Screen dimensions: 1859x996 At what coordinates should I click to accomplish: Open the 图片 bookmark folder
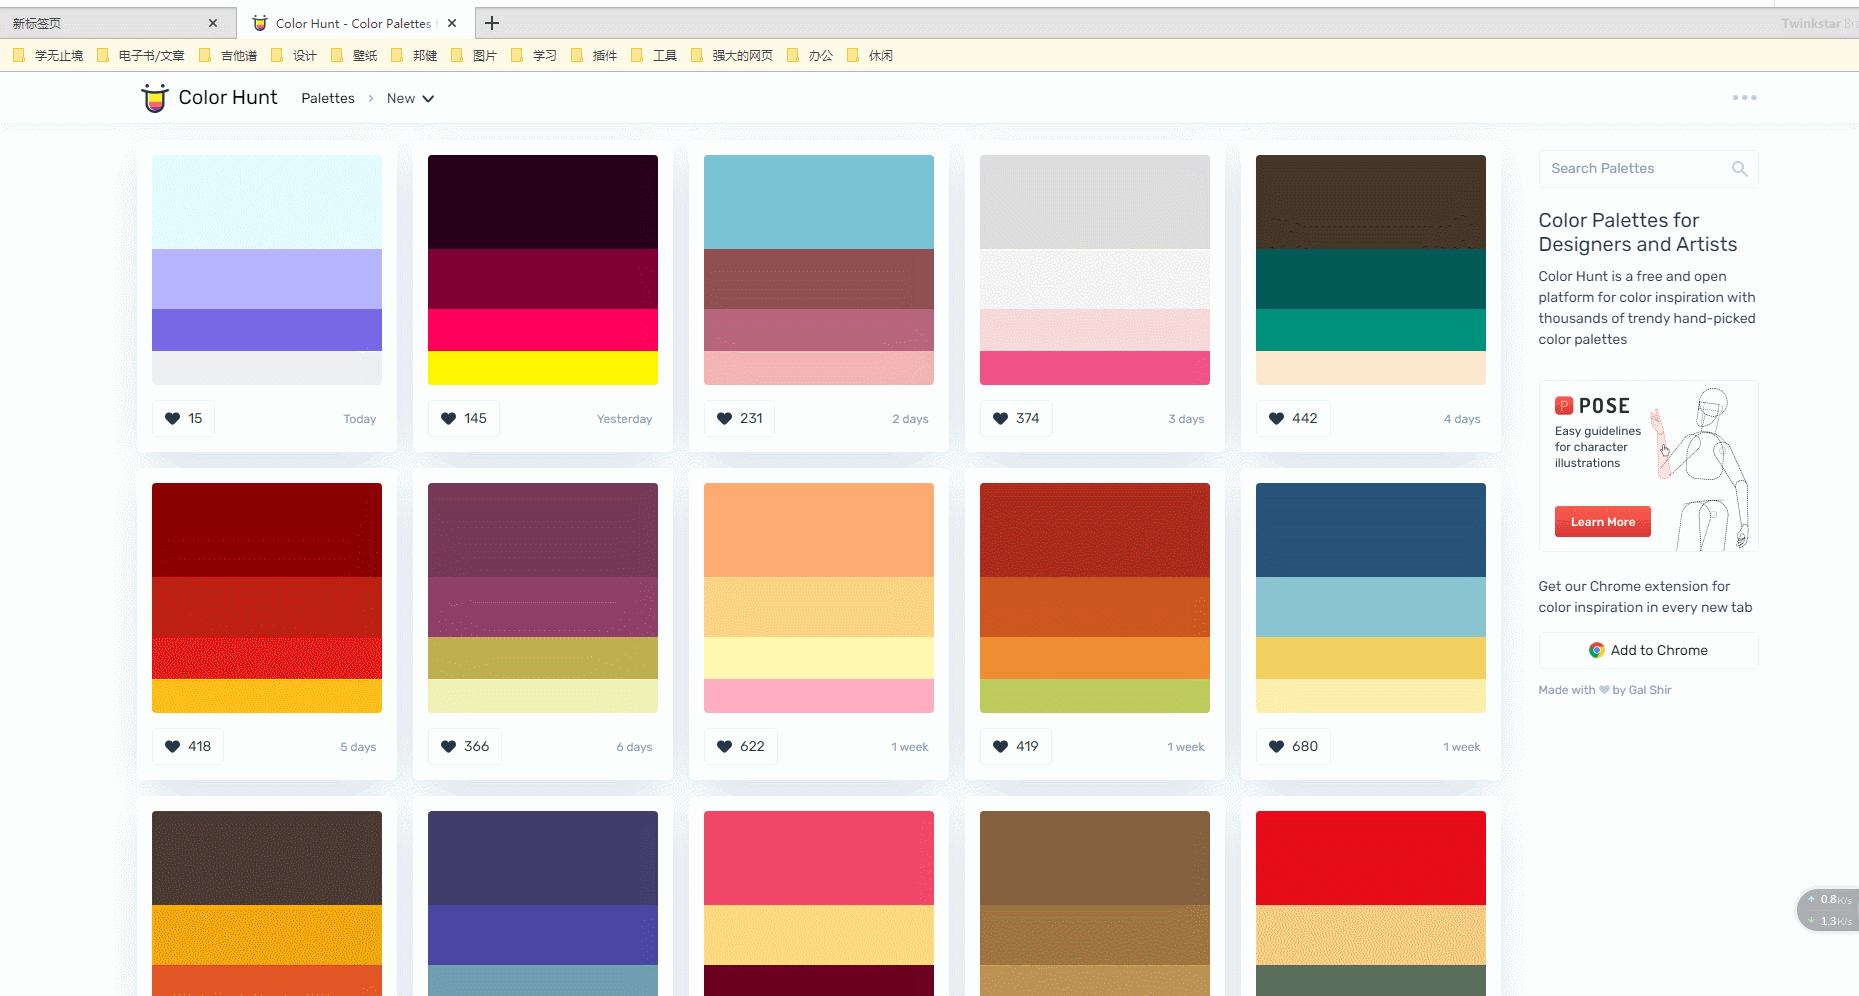(475, 55)
